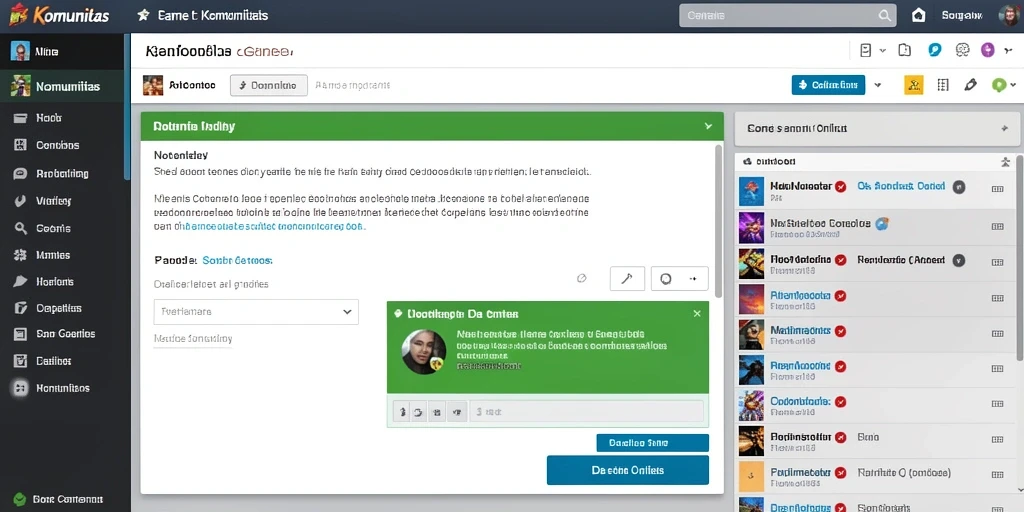Click the brain gear icon in header

pos(961,50)
